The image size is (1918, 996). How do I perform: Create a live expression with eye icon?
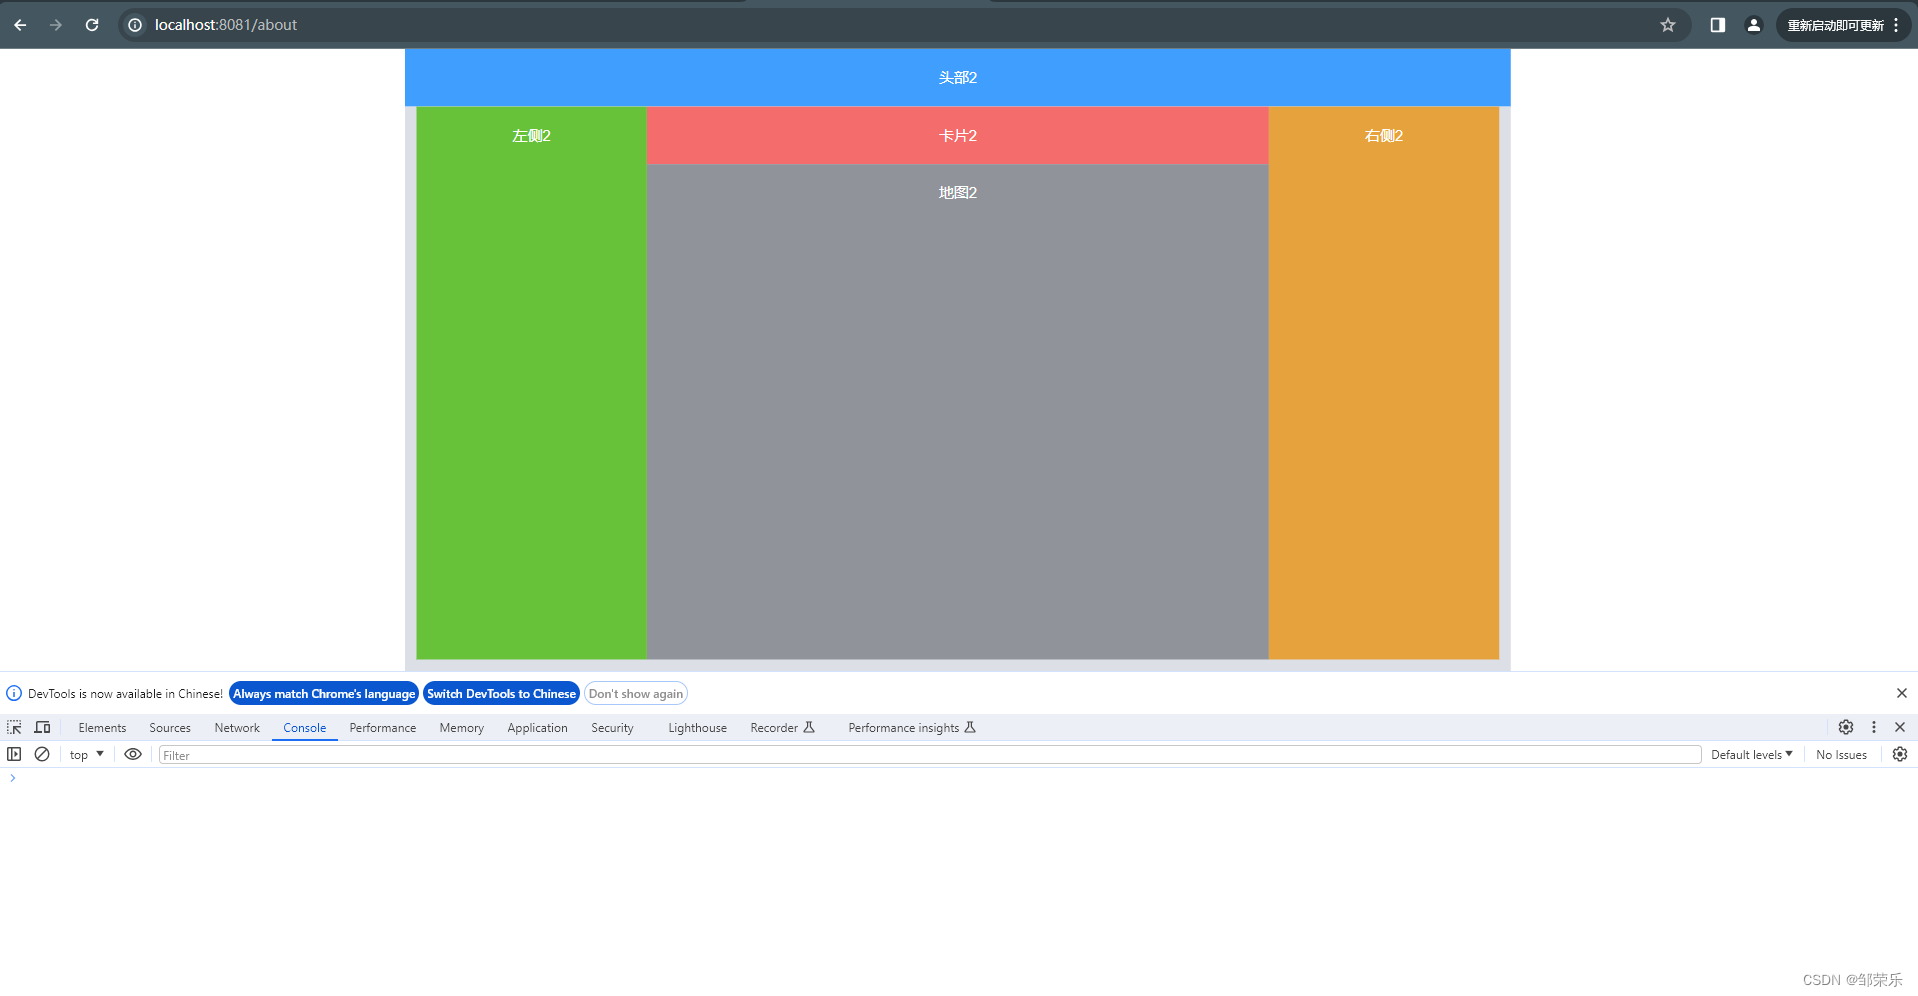133,755
